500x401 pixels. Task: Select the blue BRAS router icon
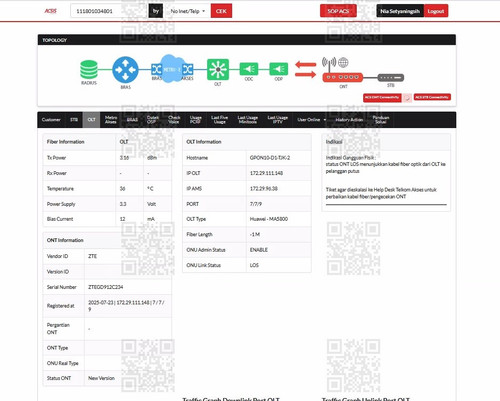tap(125, 70)
